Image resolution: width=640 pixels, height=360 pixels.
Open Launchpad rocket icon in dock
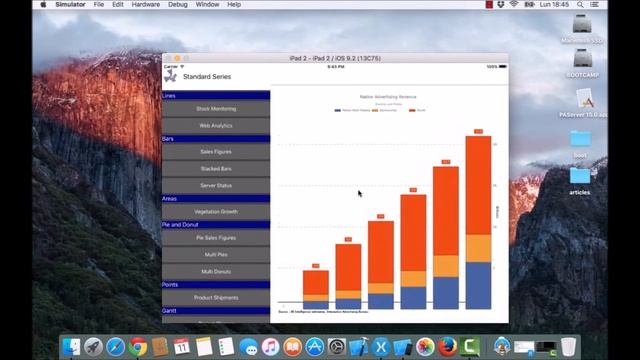93,347
